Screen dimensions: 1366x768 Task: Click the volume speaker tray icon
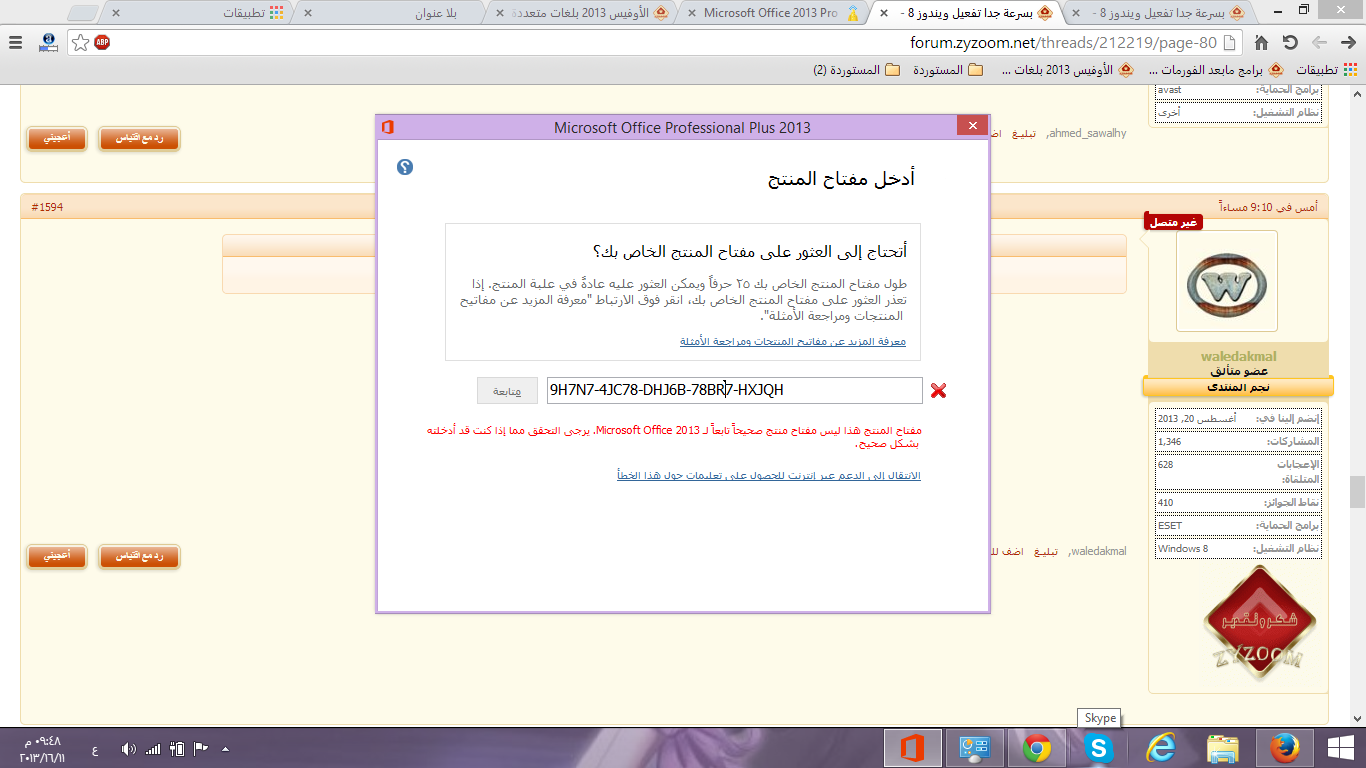click(129, 748)
